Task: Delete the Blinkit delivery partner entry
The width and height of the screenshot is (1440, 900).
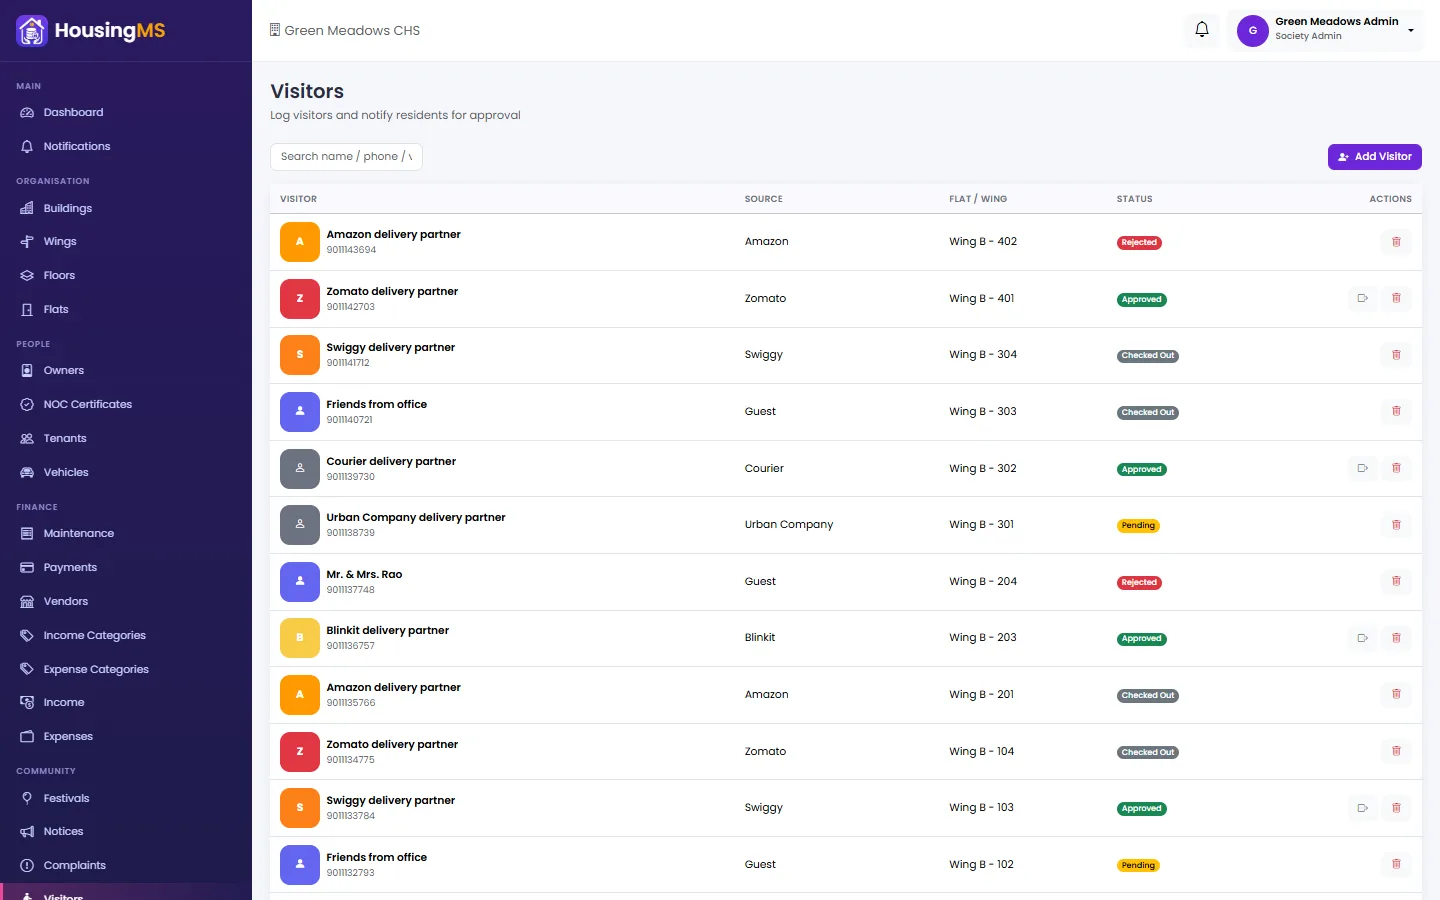Action: click(1396, 638)
